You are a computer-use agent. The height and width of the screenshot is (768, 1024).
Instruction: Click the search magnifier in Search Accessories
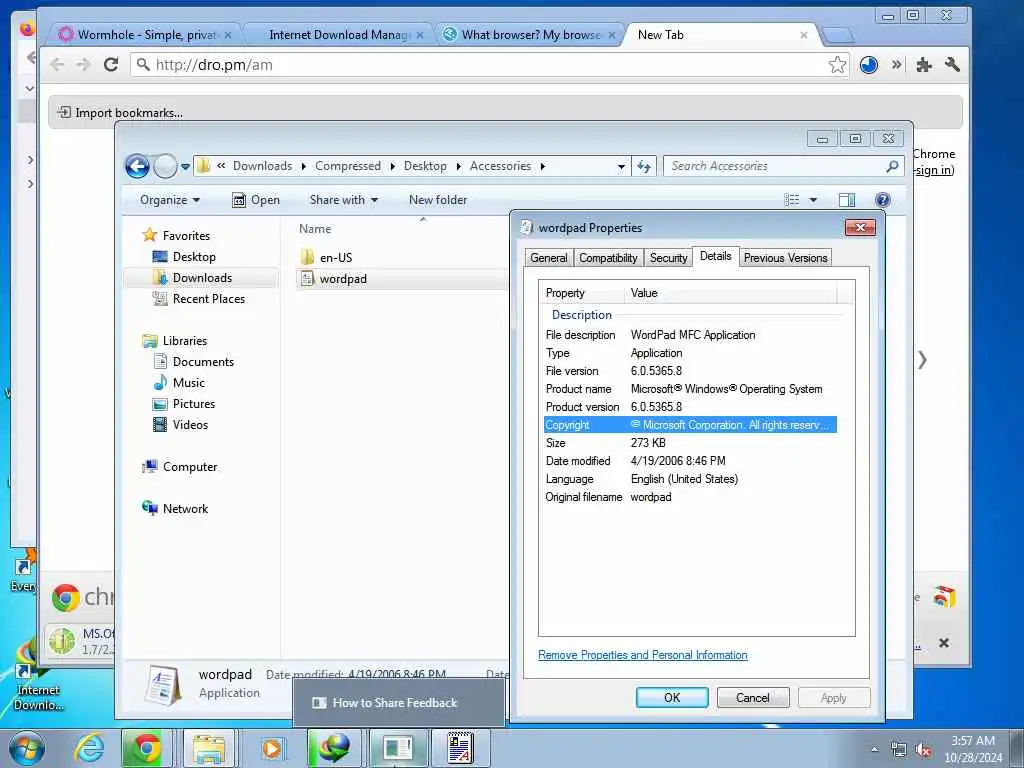[892, 166]
